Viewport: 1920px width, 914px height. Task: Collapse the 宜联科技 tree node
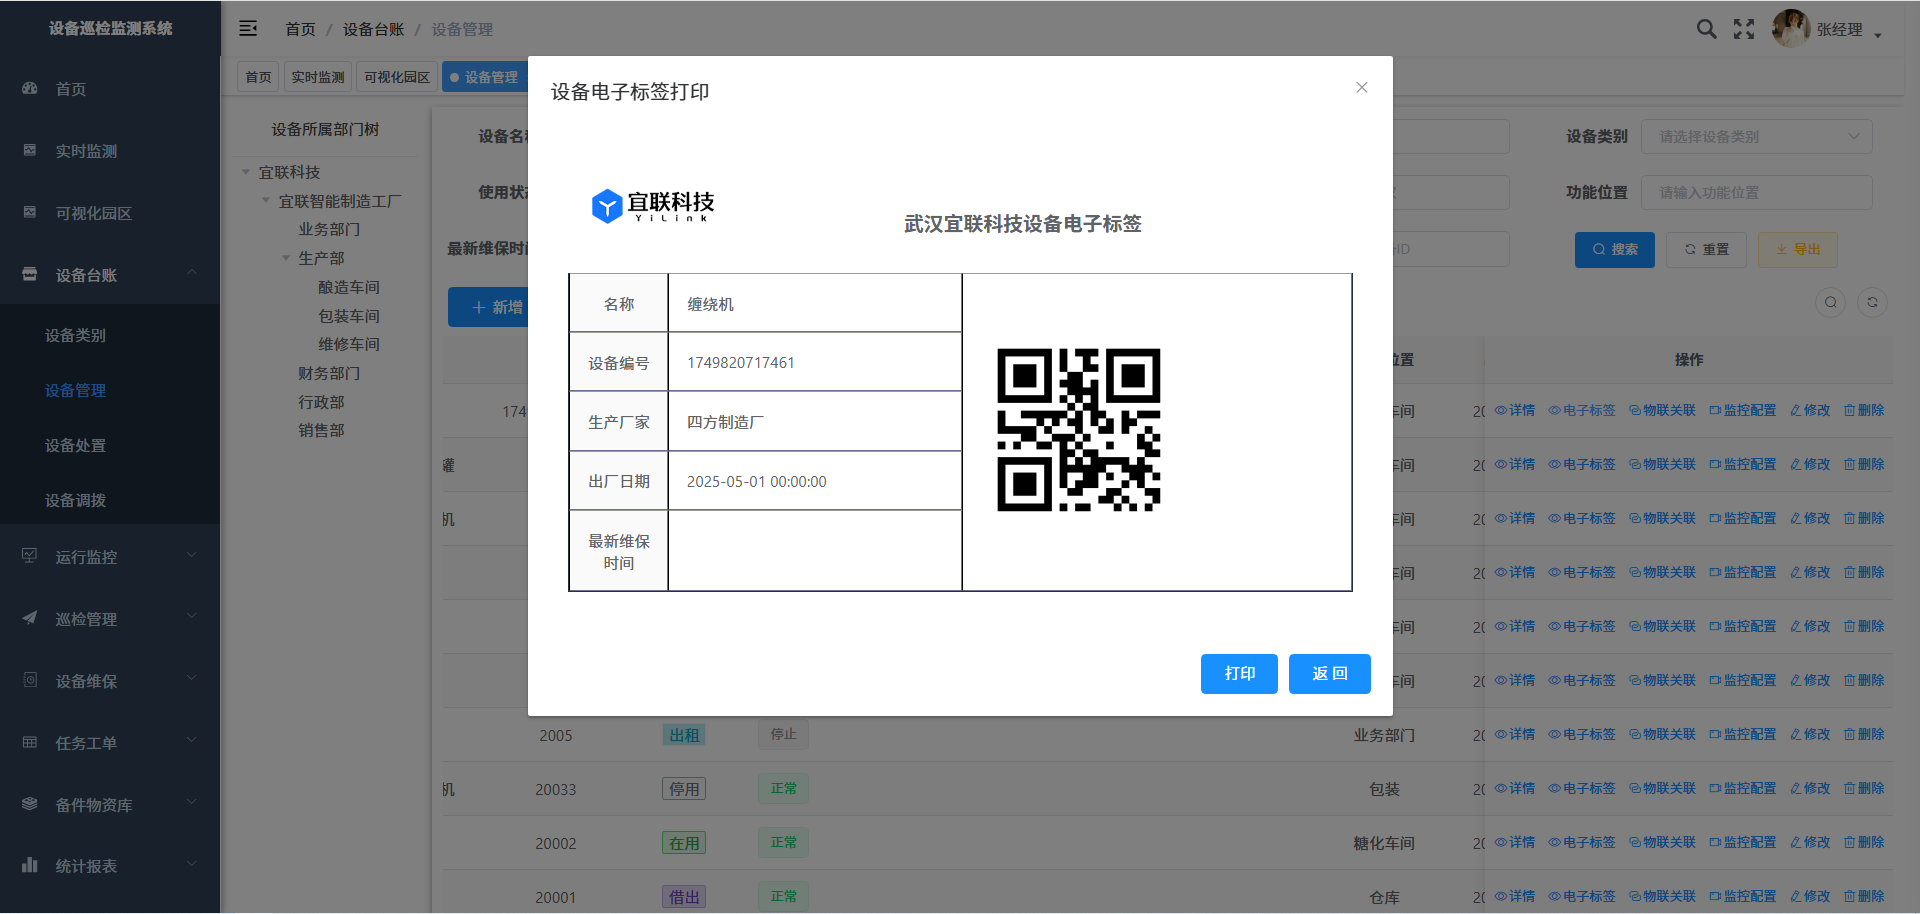coord(246,173)
